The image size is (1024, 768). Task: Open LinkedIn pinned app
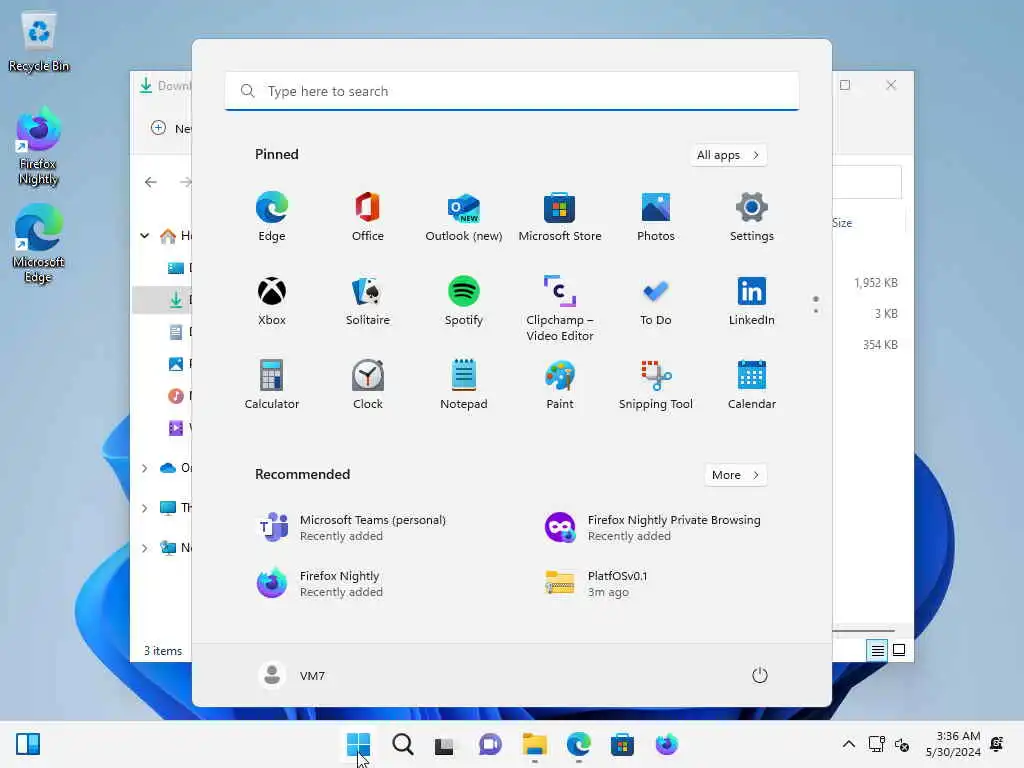click(752, 301)
